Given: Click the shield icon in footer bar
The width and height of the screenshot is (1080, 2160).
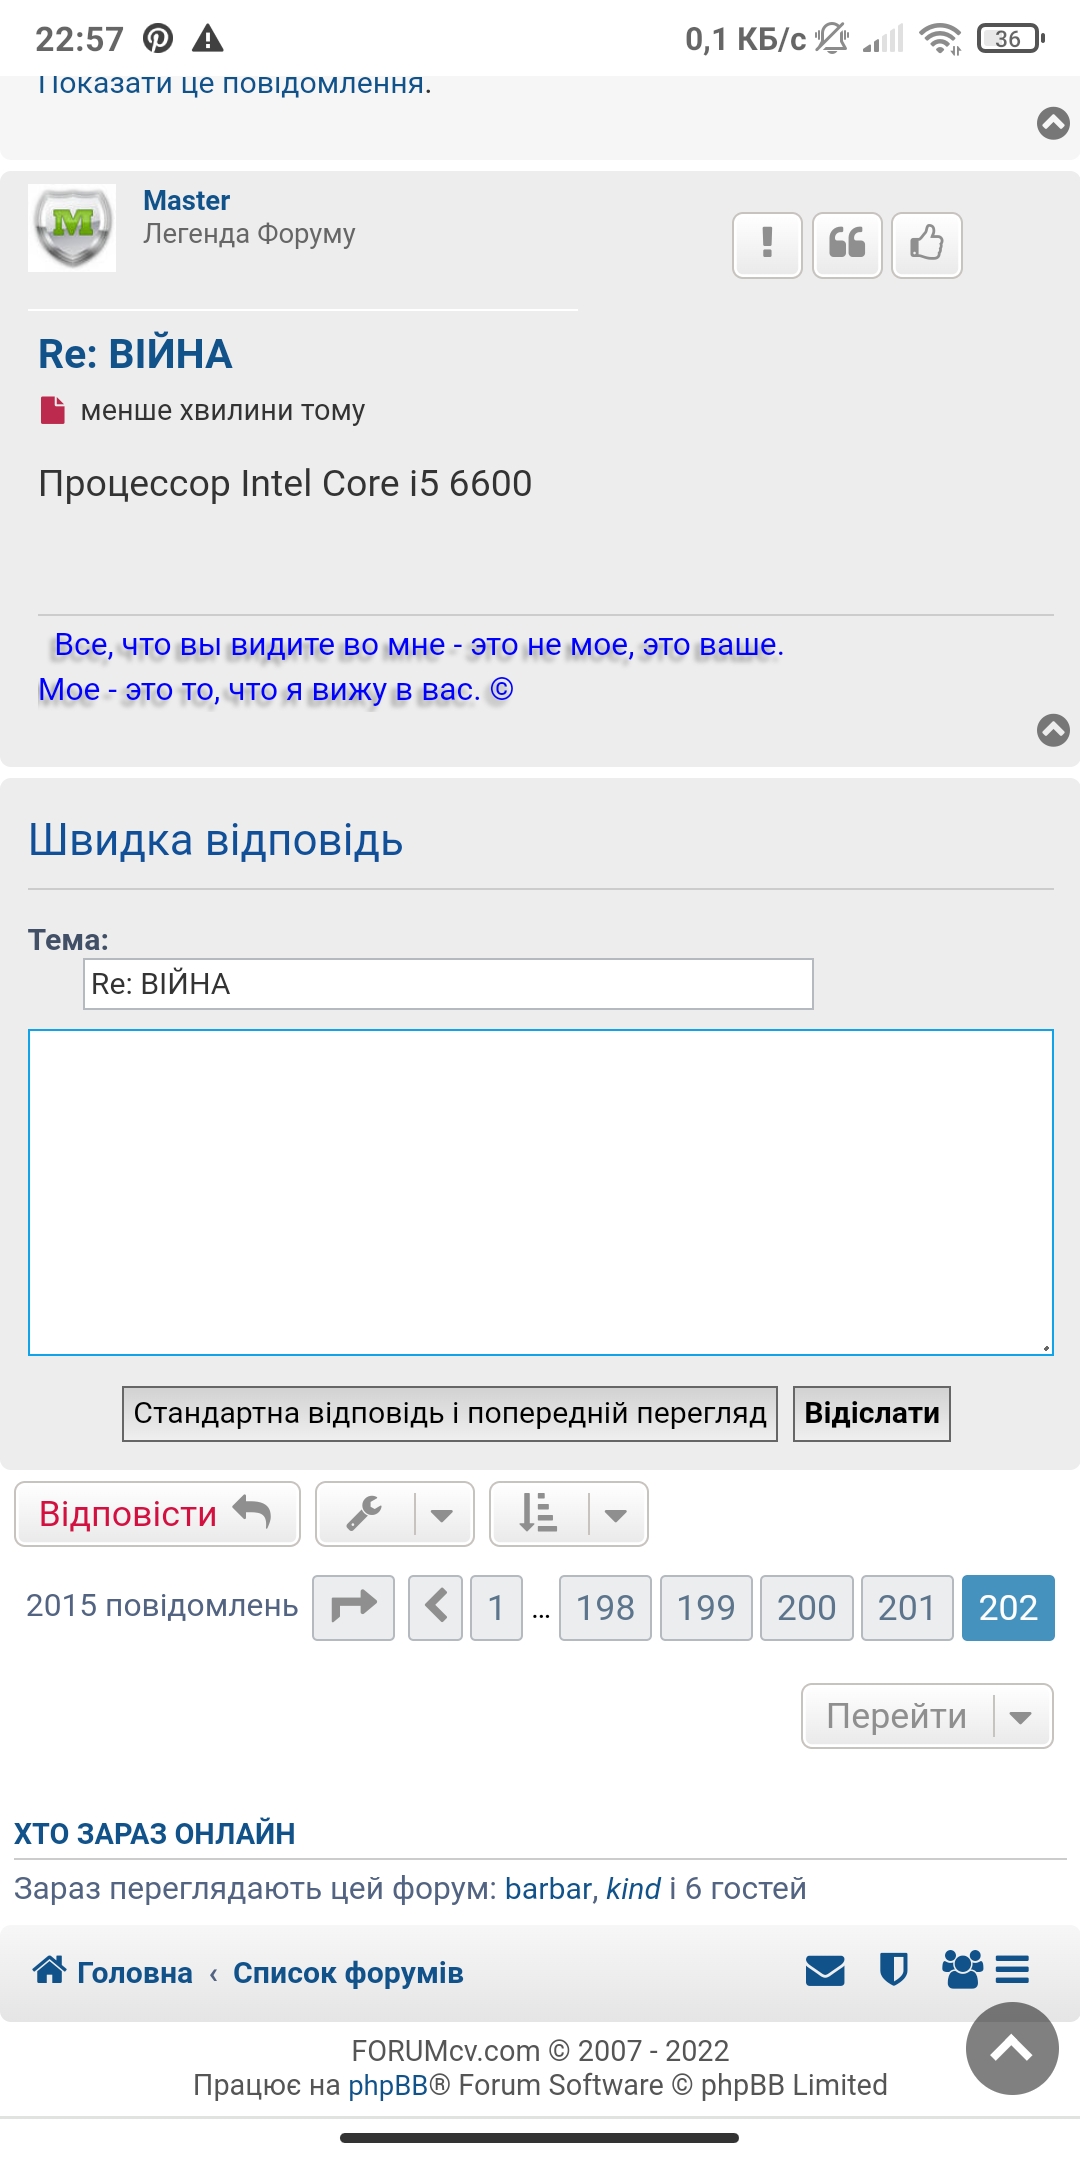Looking at the screenshot, I should click(893, 1970).
